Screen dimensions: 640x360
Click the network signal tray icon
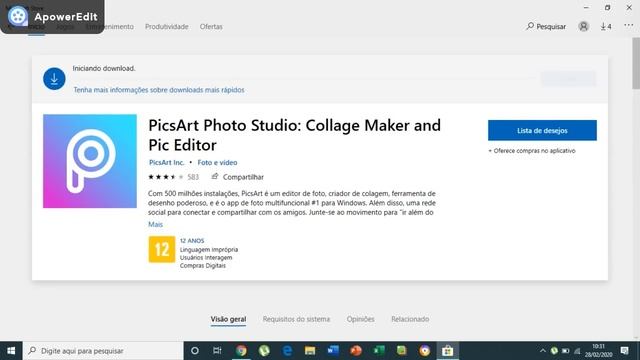577,351
